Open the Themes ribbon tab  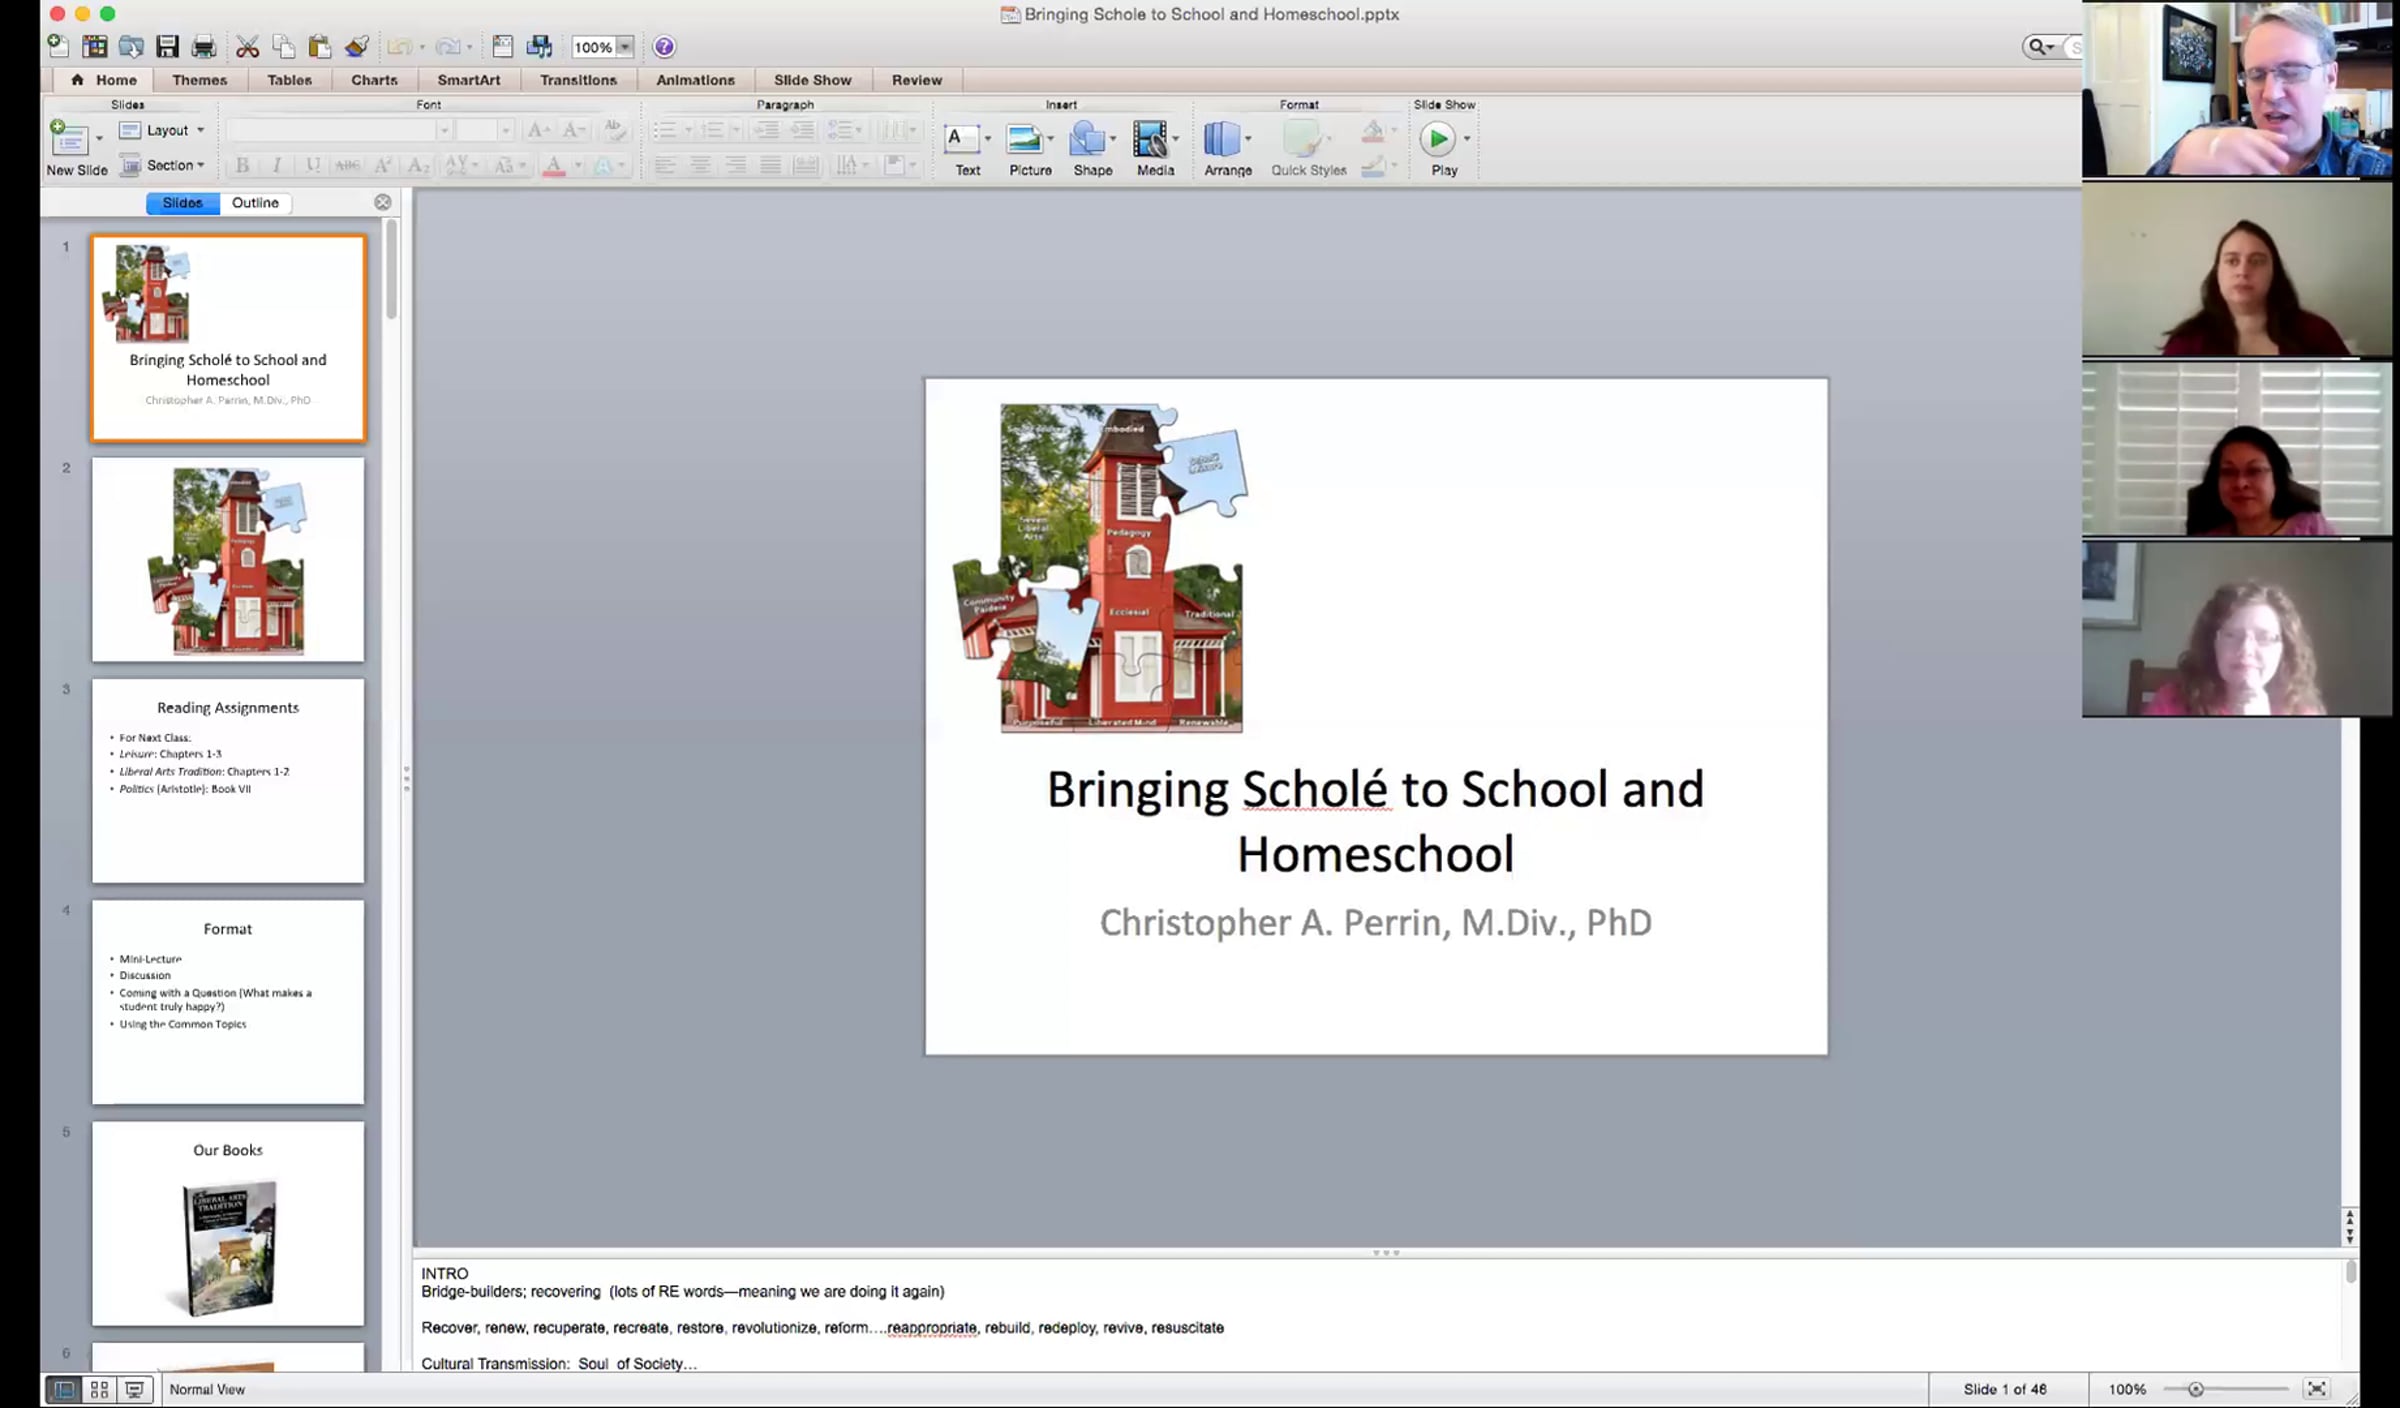pyautogui.click(x=199, y=80)
